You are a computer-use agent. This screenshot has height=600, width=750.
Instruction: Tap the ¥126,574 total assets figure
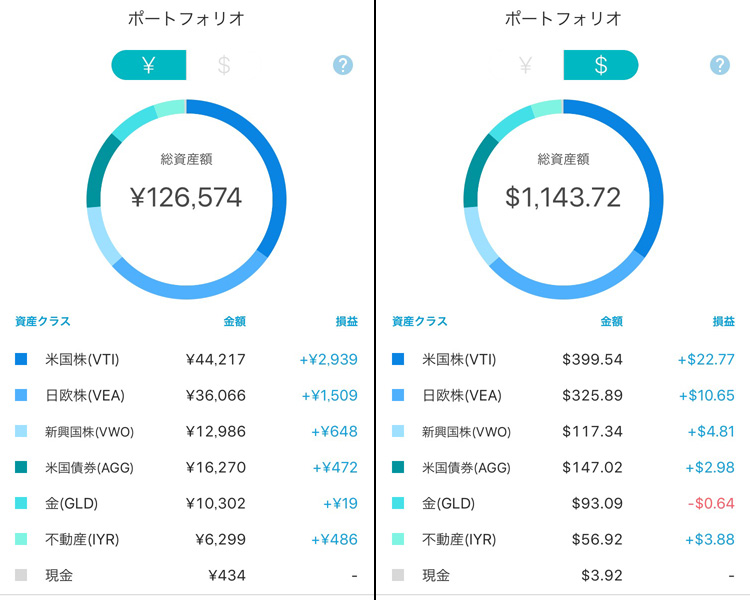click(x=186, y=197)
